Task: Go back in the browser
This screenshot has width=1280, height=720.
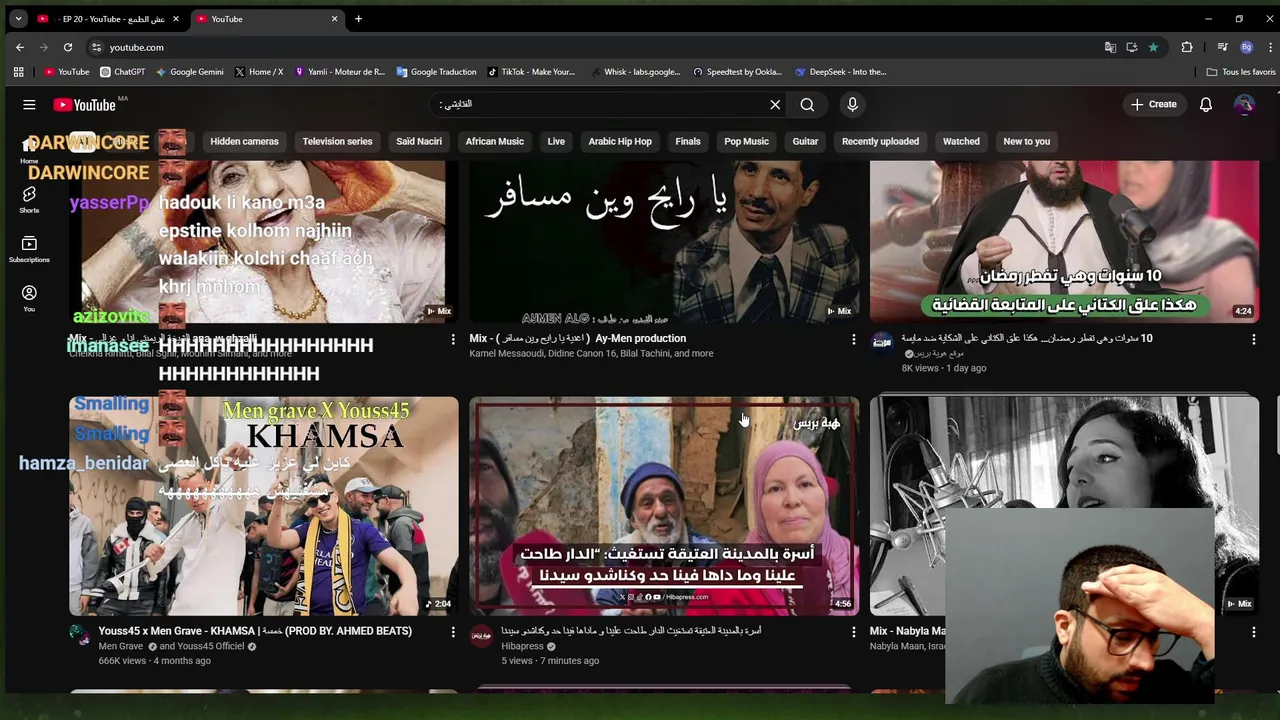Action: [x=20, y=47]
